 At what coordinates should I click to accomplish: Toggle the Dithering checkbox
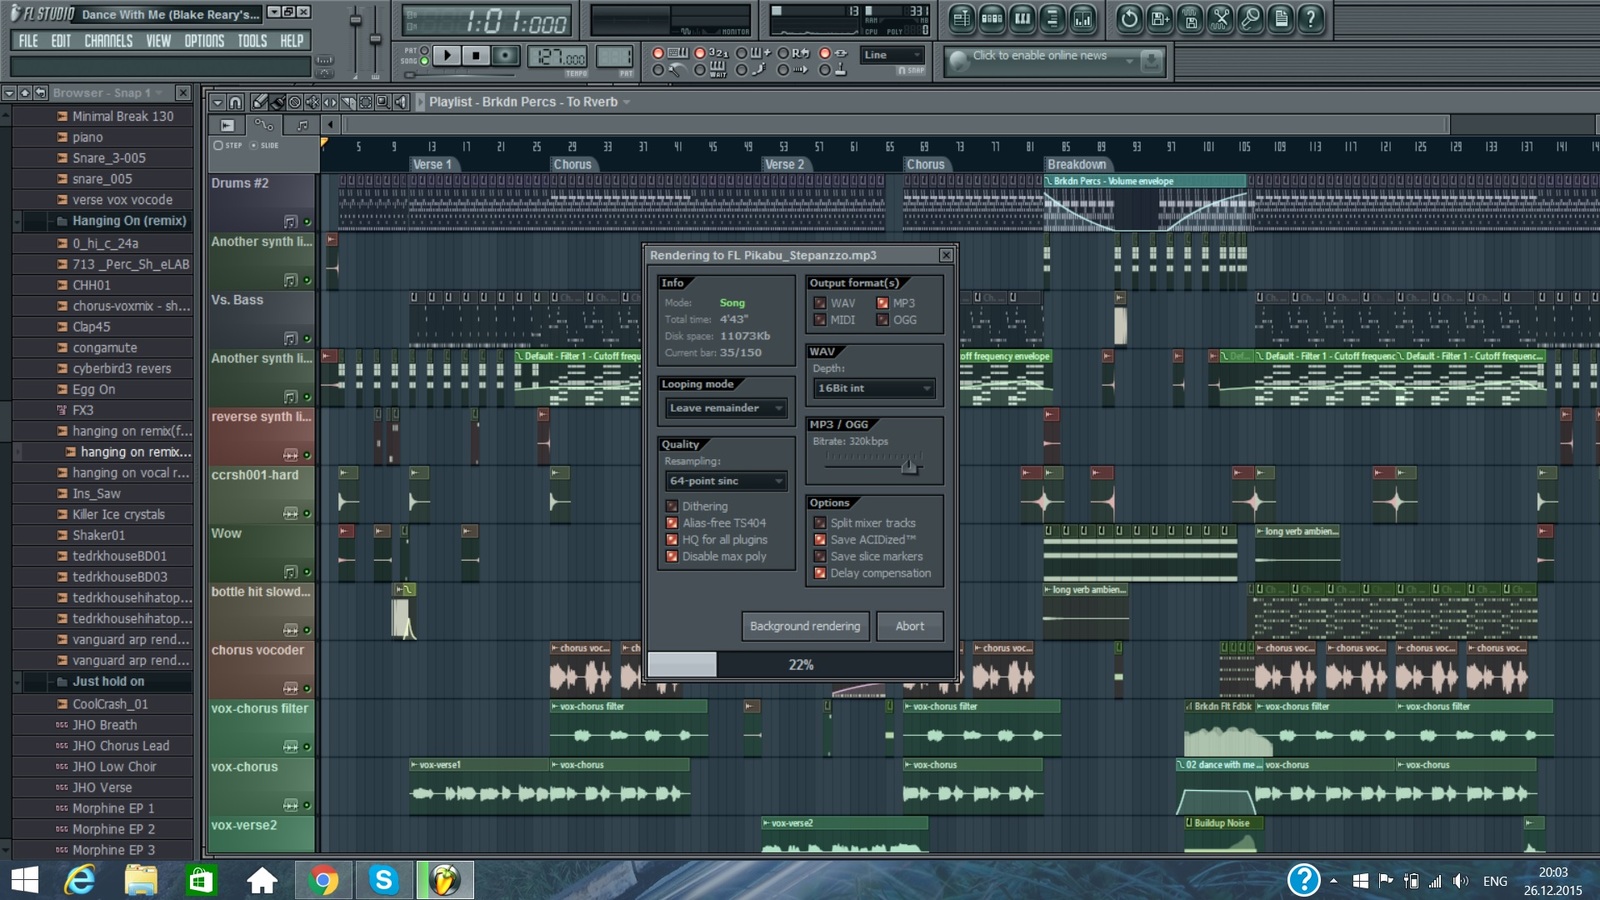click(672, 506)
